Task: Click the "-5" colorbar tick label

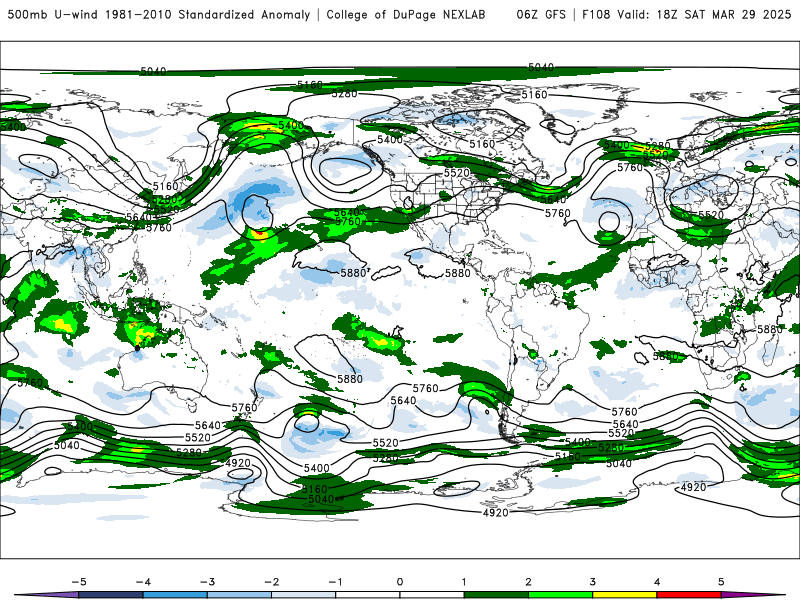Action: click(79, 582)
